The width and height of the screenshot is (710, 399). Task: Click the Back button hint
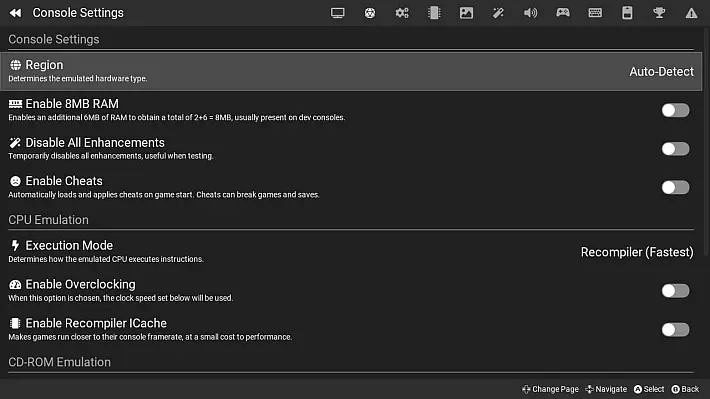[685, 389]
